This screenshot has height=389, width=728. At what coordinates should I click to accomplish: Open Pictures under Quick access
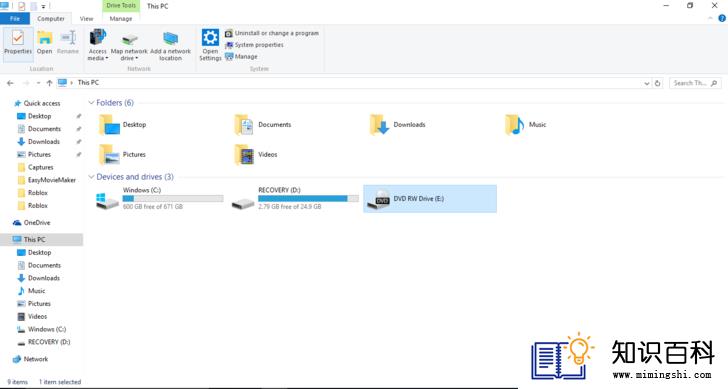(39, 155)
